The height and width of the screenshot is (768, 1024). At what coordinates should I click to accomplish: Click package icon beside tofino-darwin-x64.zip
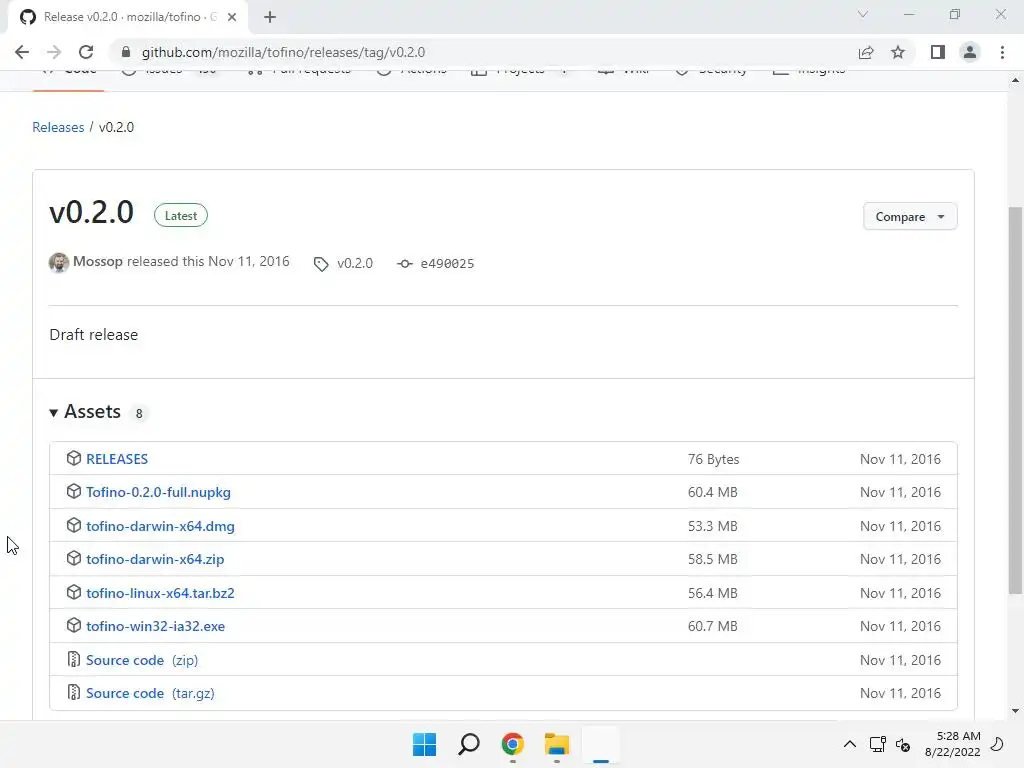point(74,559)
